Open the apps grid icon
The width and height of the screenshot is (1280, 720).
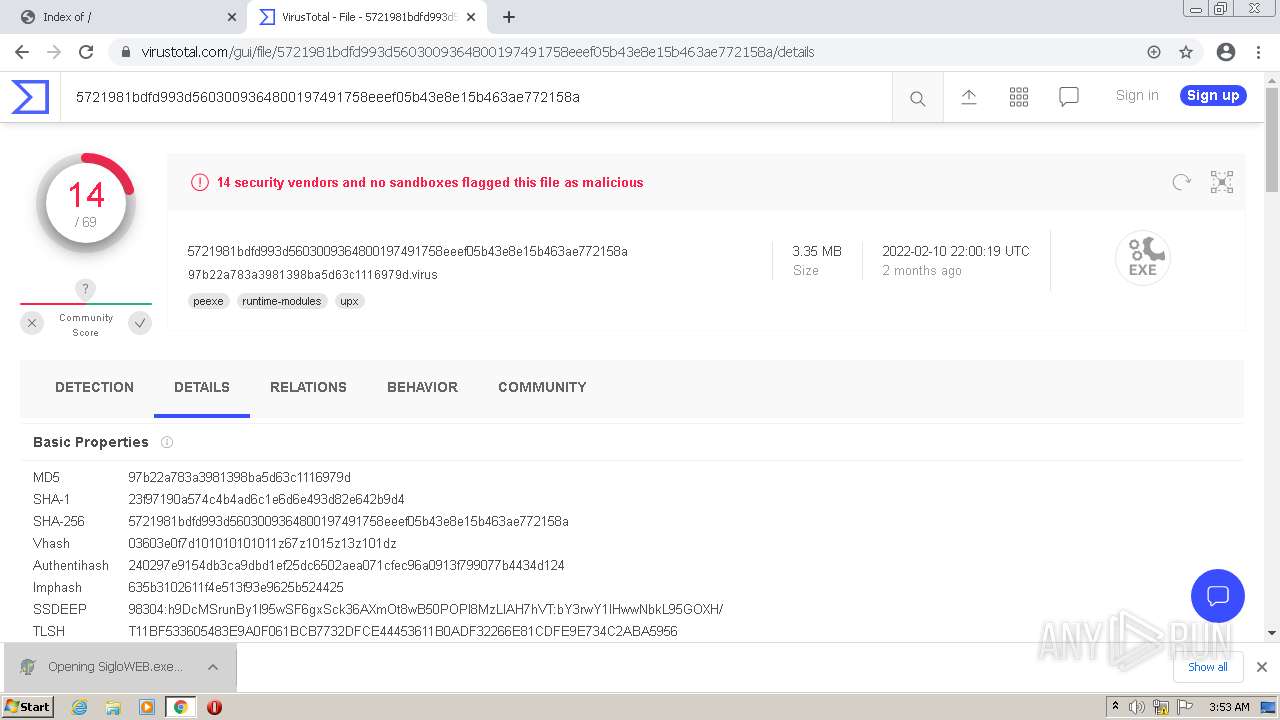click(x=1019, y=96)
